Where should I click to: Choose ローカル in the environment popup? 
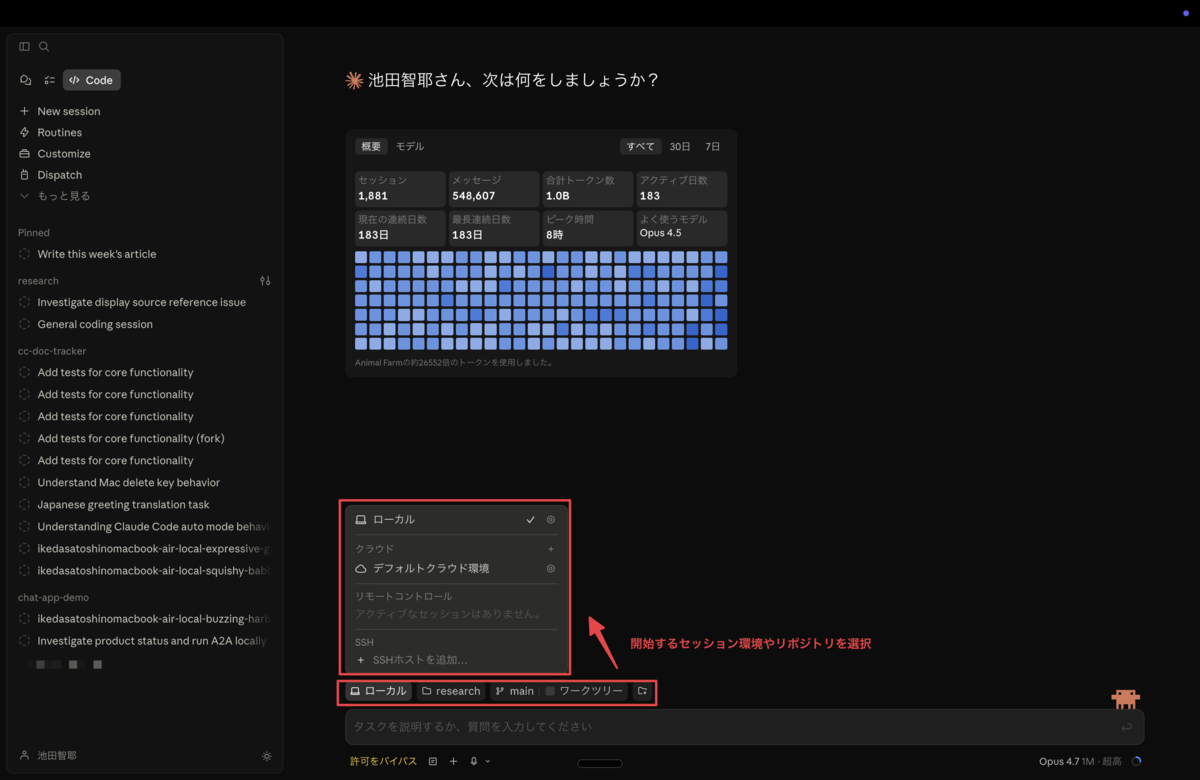click(457, 520)
